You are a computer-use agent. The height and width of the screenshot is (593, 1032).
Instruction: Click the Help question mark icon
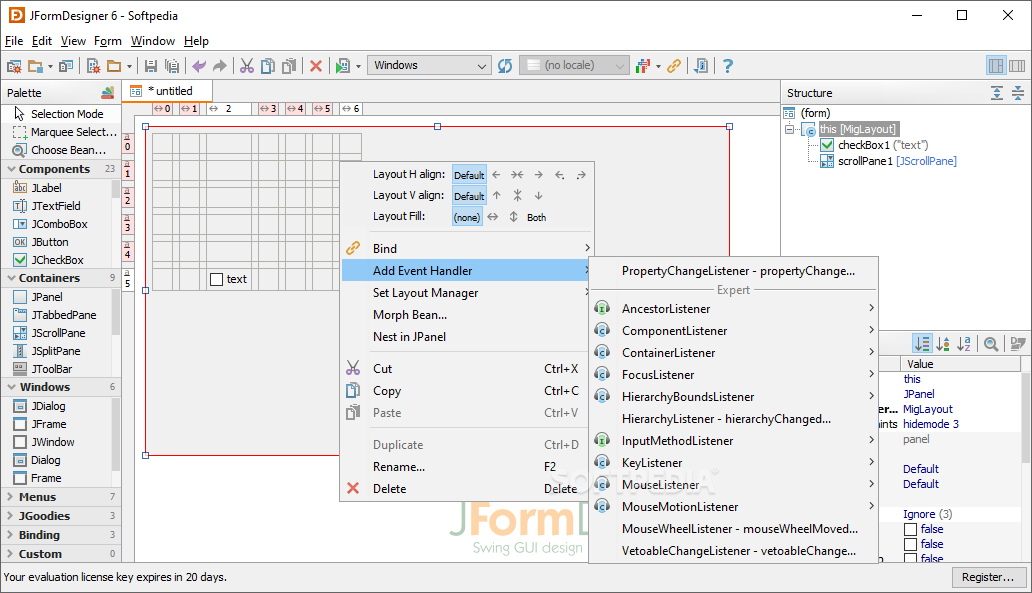click(727, 66)
